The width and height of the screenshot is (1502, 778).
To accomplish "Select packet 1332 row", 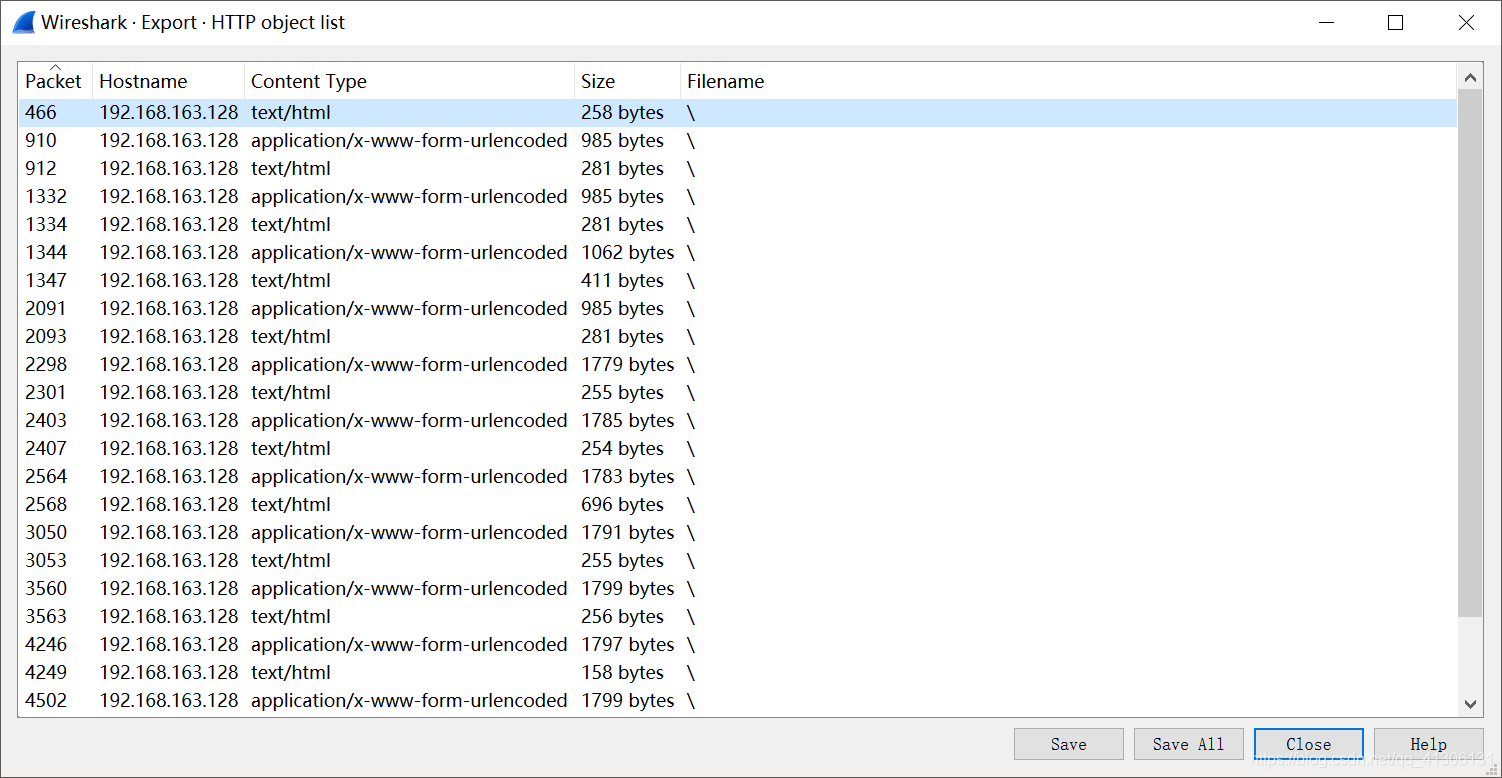I will (738, 197).
